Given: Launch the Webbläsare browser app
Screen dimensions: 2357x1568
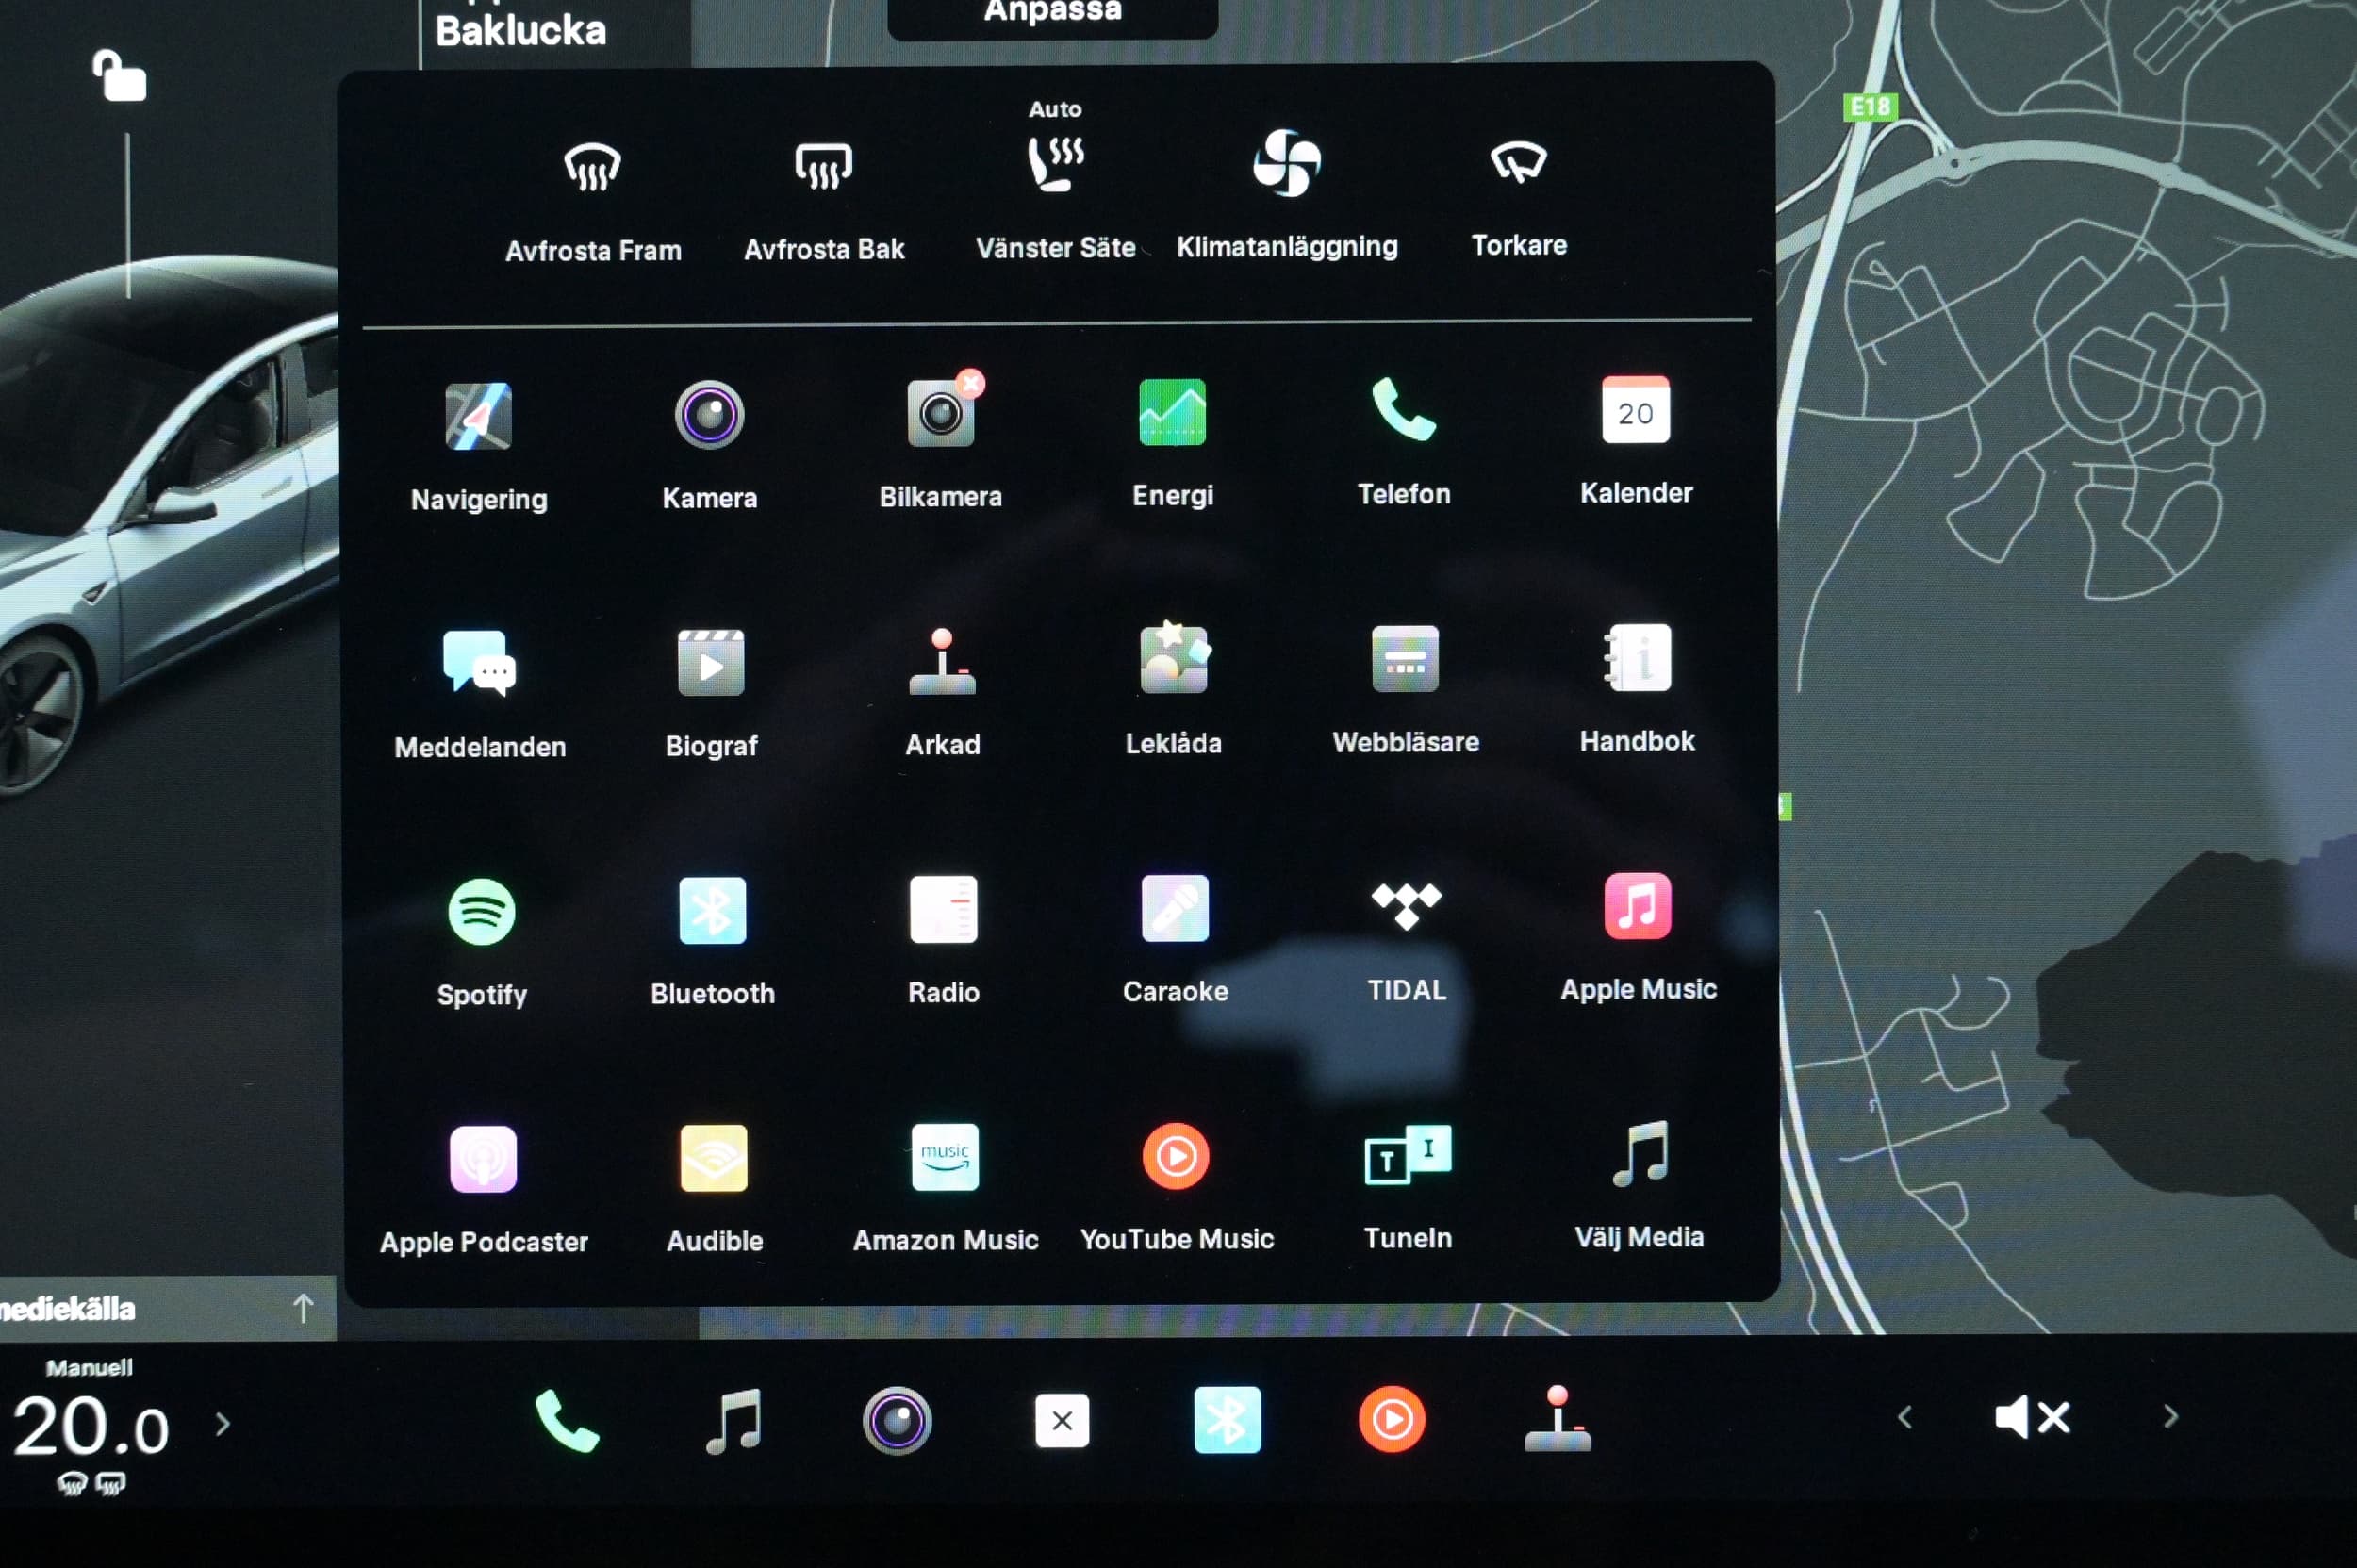Looking at the screenshot, I should pos(1404,660).
